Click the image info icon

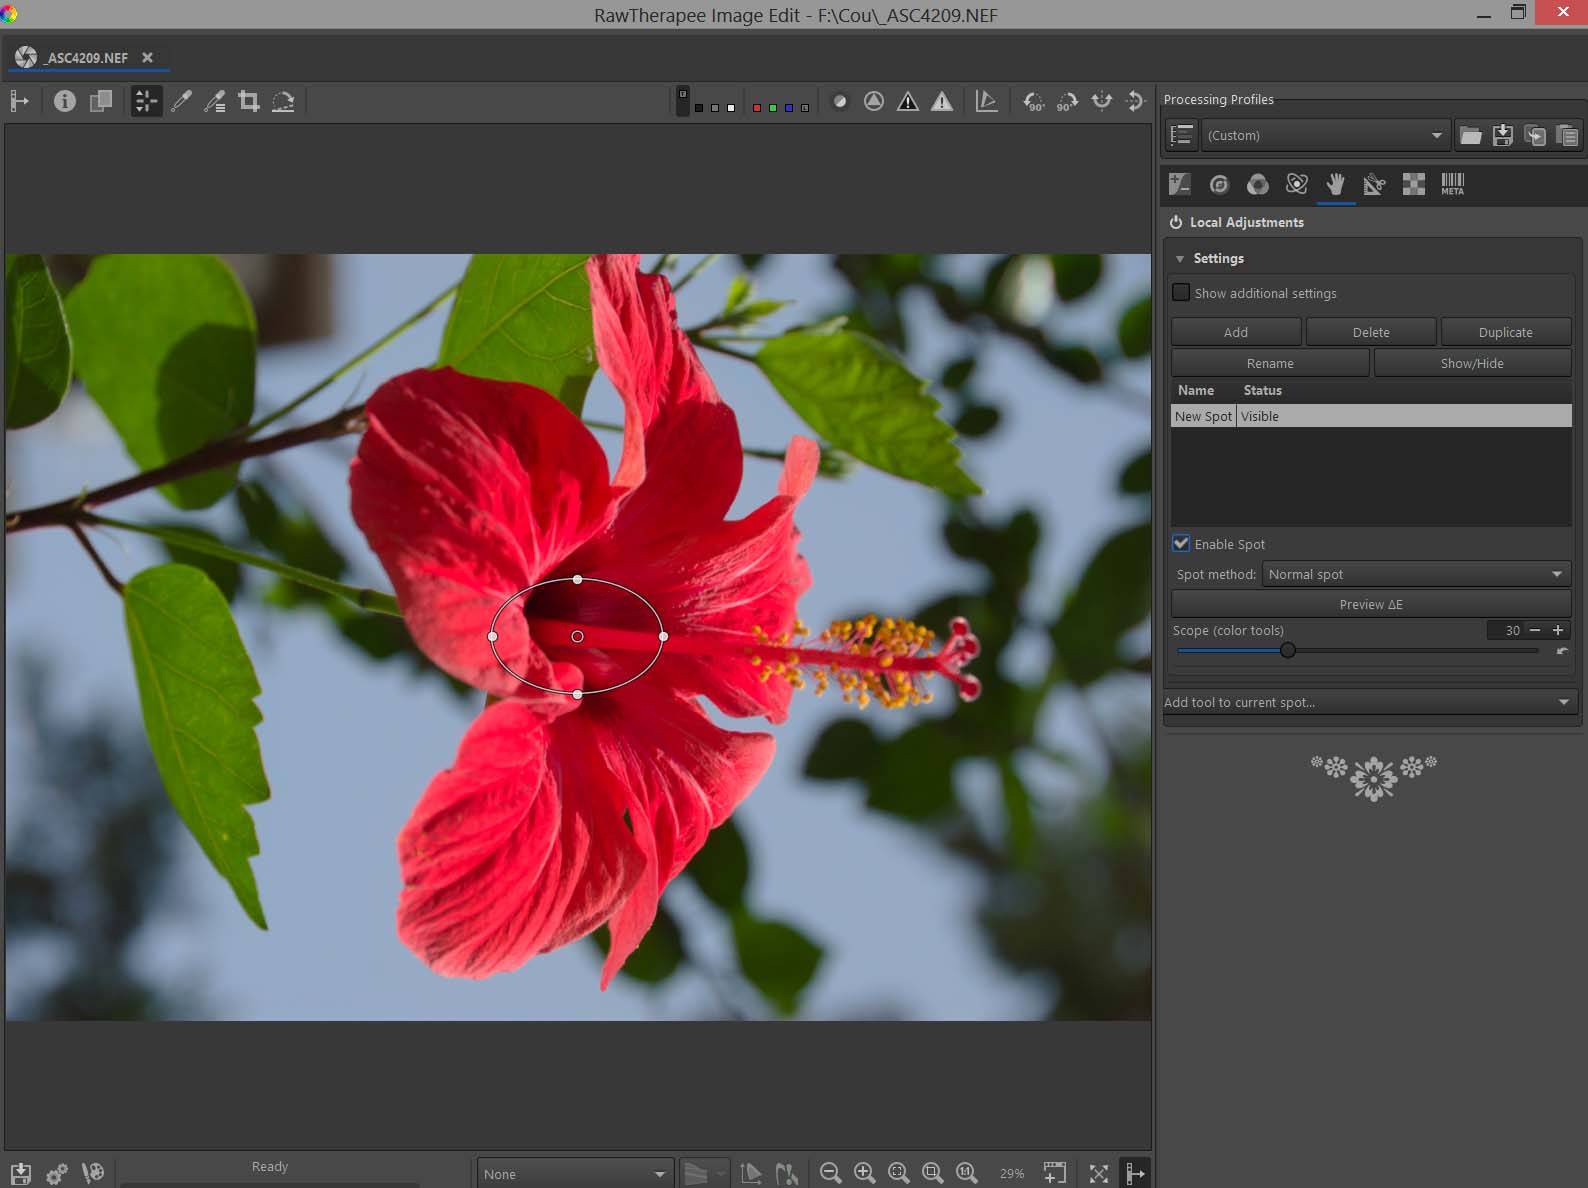tap(65, 101)
